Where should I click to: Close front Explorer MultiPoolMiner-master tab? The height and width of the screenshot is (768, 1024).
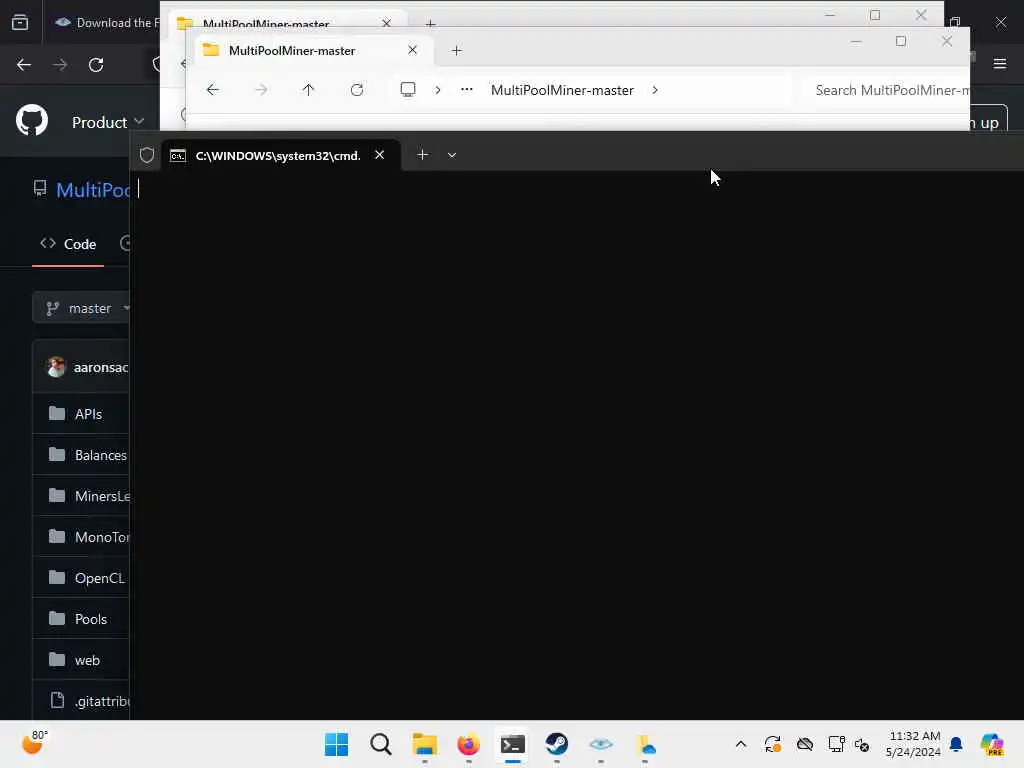click(412, 50)
